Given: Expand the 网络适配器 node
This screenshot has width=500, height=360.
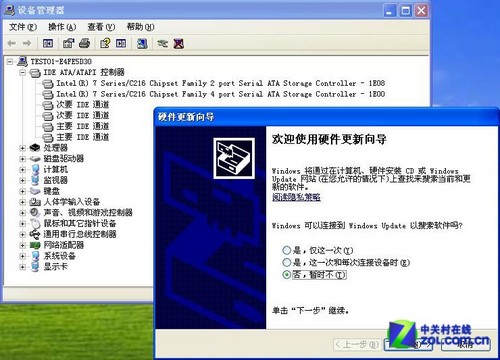Looking at the screenshot, I should click(x=22, y=245).
